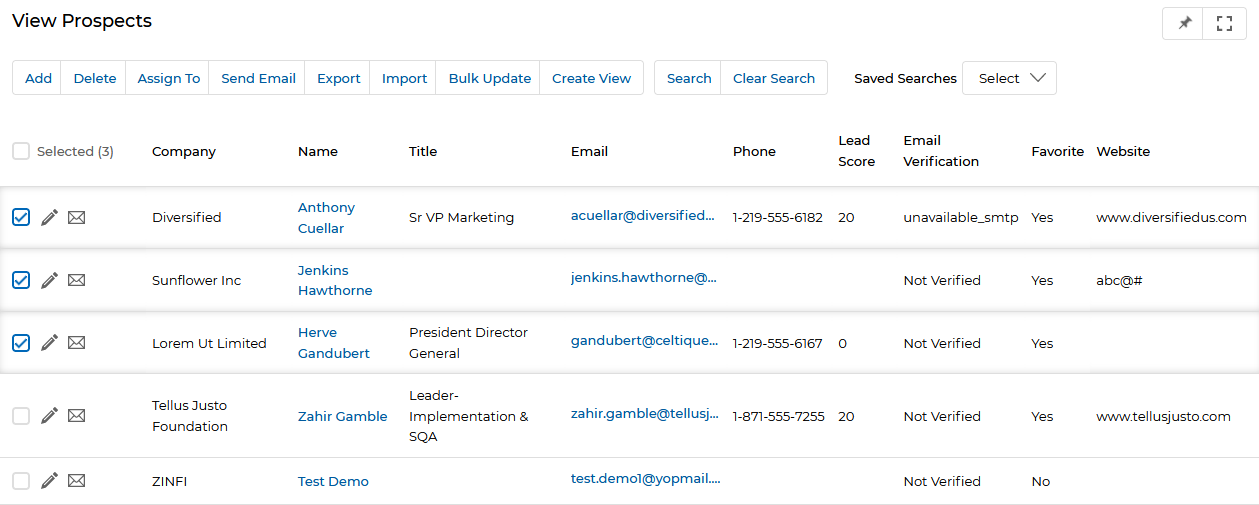Image resolution: width=1259 pixels, height=505 pixels.
Task: Click the Lead Score column header
Action: (857, 151)
